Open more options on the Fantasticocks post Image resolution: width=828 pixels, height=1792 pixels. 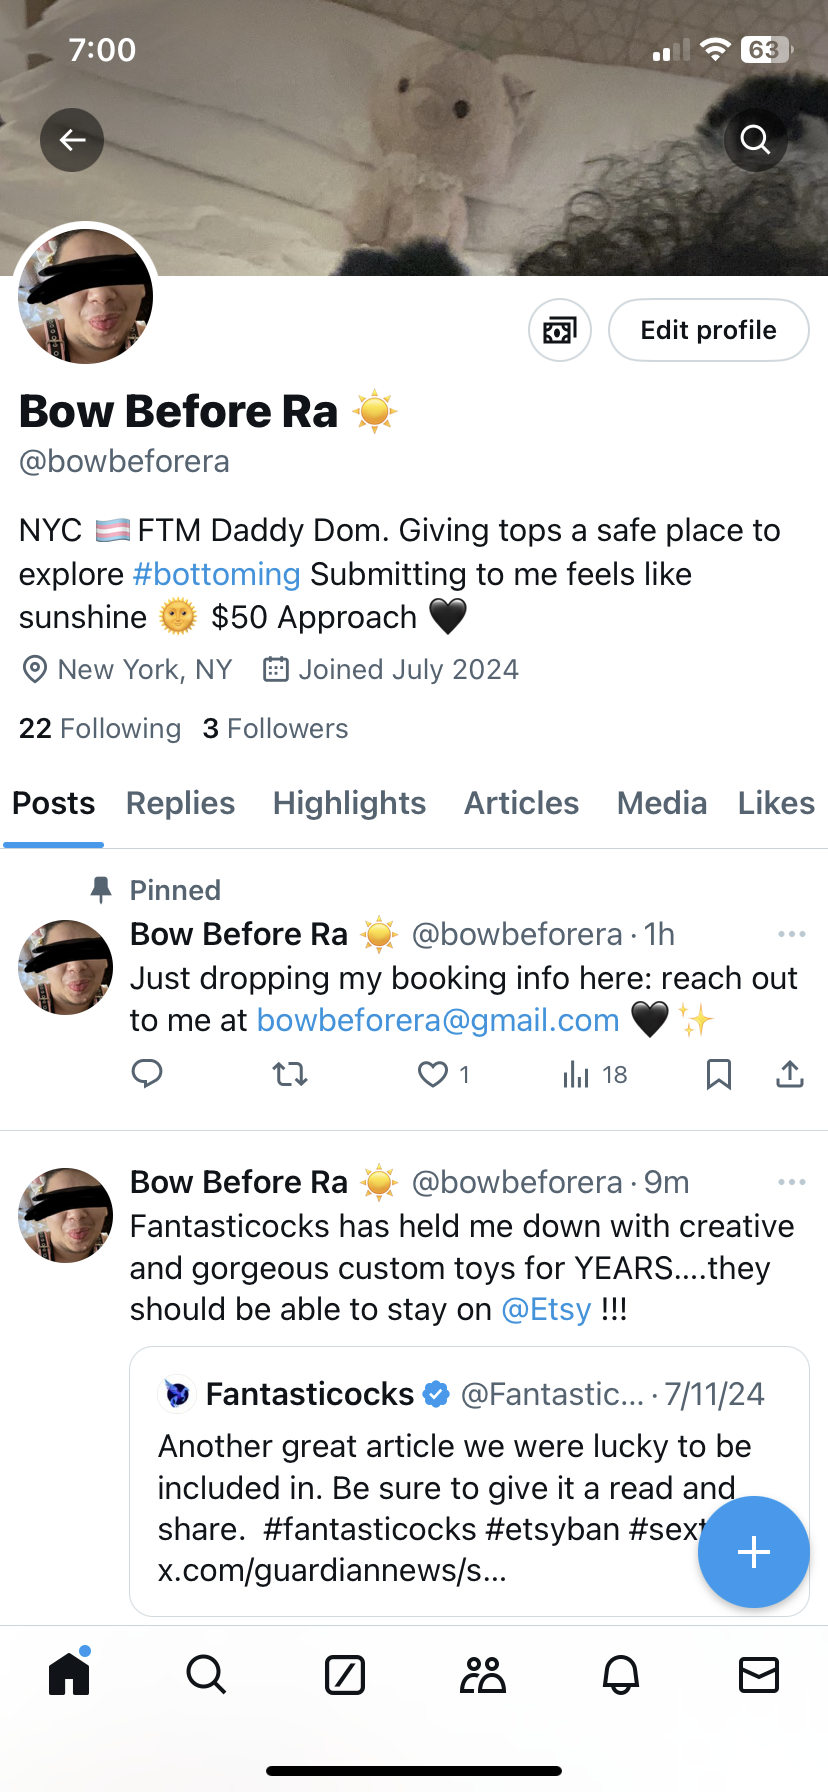(791, 1182)
